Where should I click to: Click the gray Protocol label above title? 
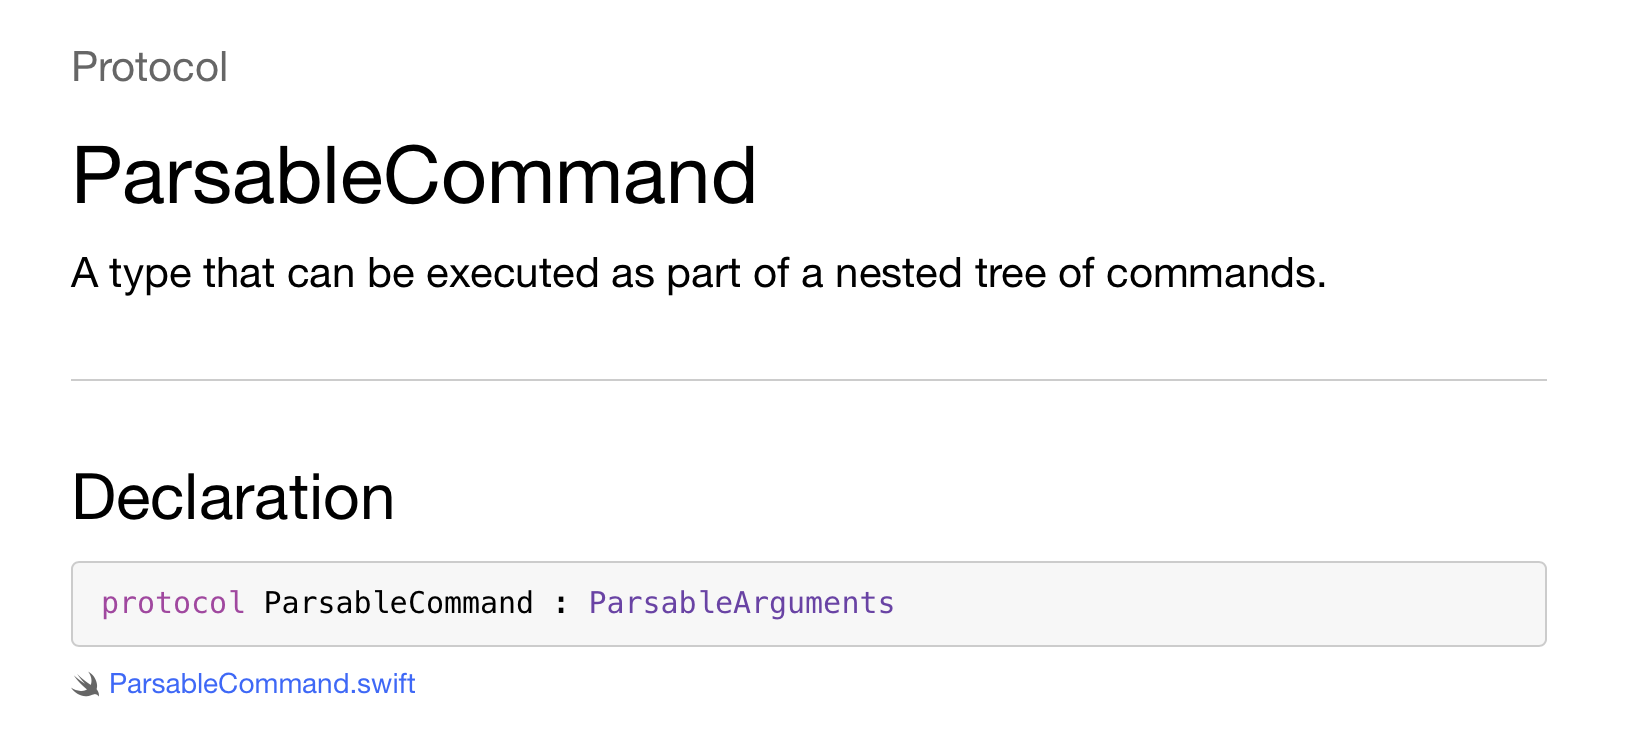point(150,67)
